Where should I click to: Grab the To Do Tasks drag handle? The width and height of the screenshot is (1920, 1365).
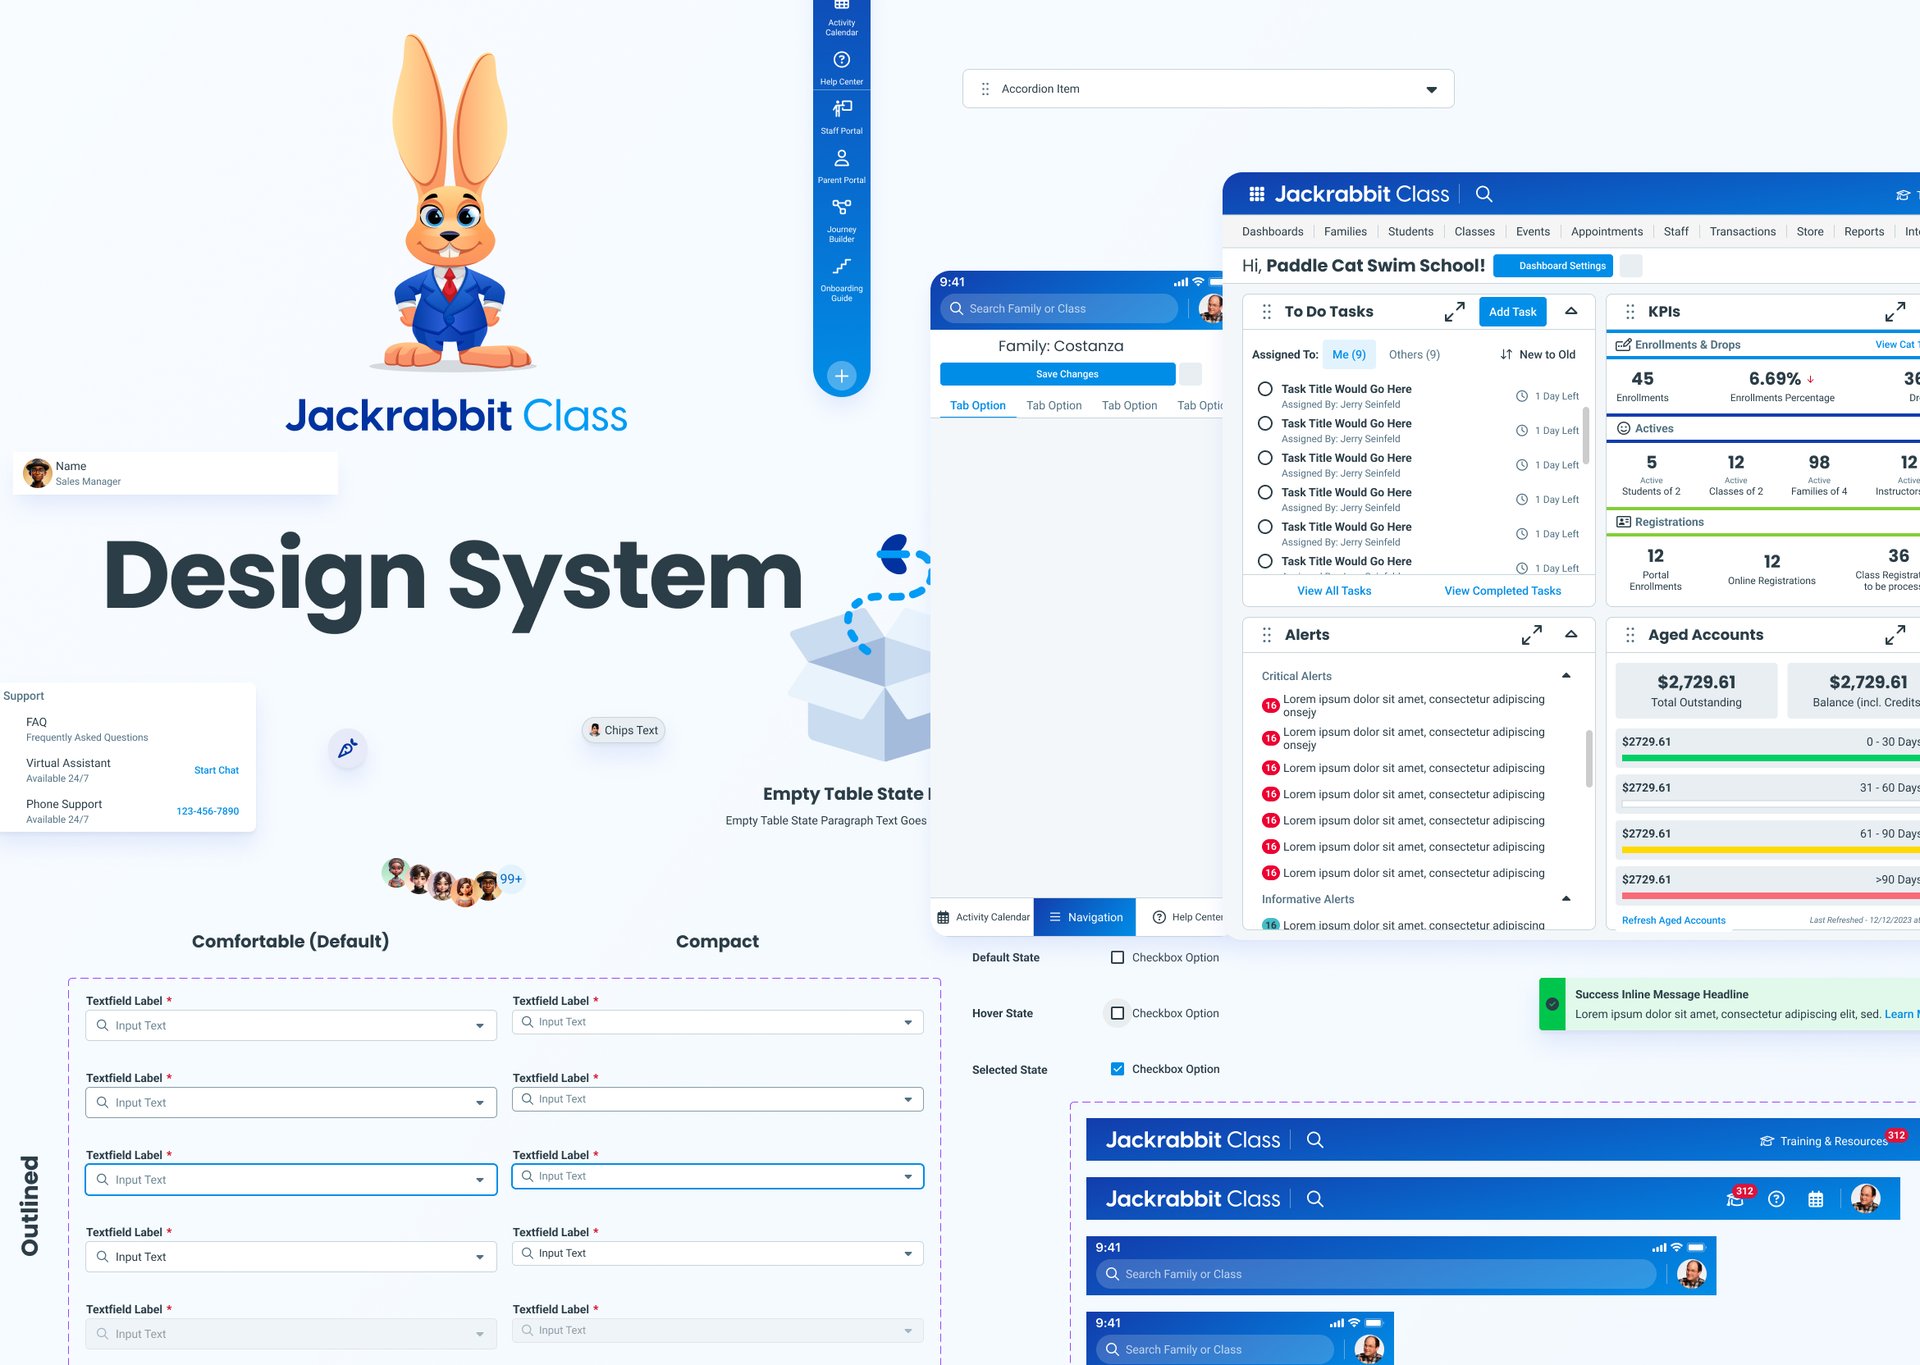point(1267,312)
